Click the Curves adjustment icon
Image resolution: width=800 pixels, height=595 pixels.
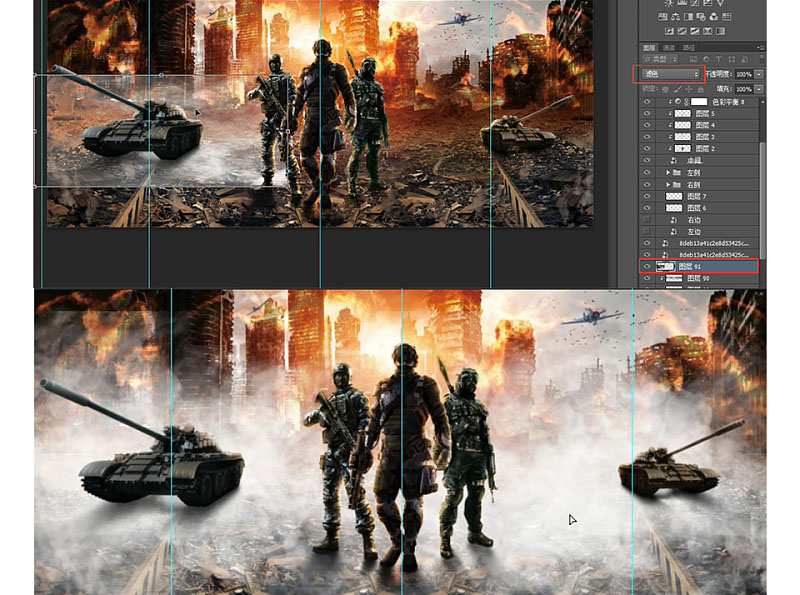pos(695,3)
